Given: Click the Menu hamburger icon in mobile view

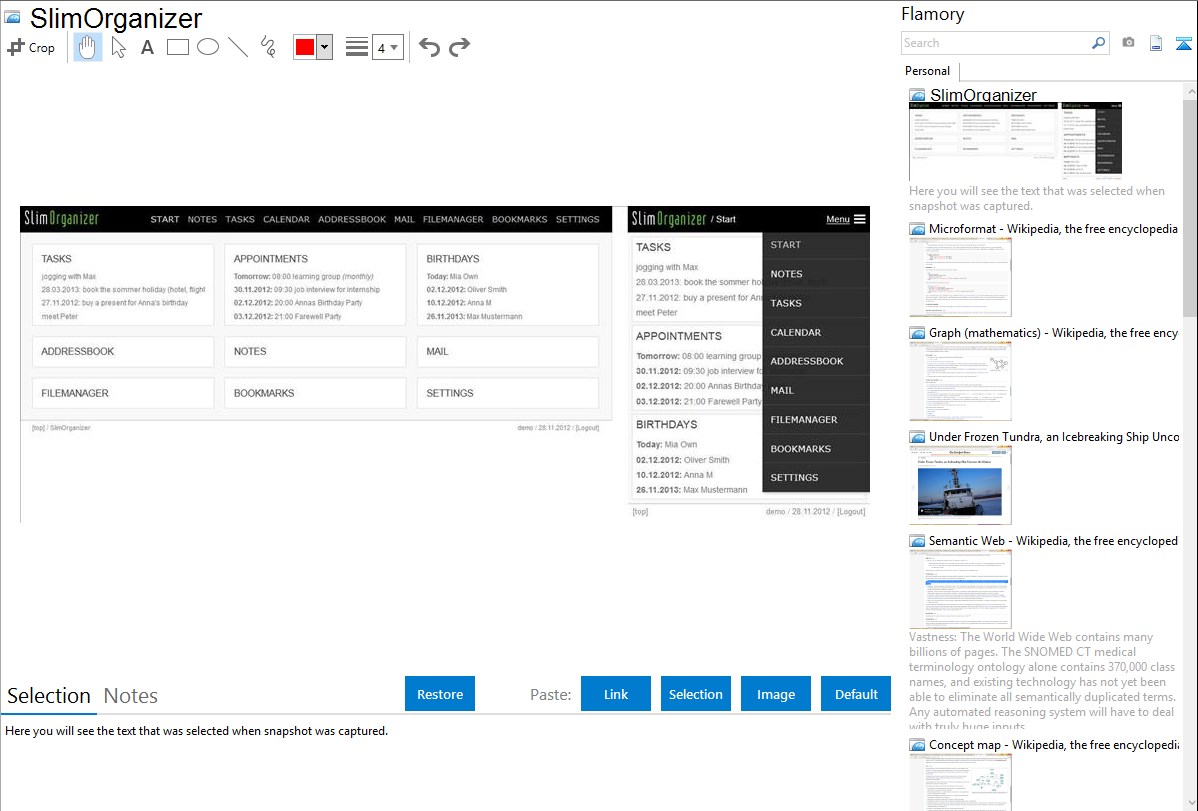Looking at the screenshot, I should (860, 219).
